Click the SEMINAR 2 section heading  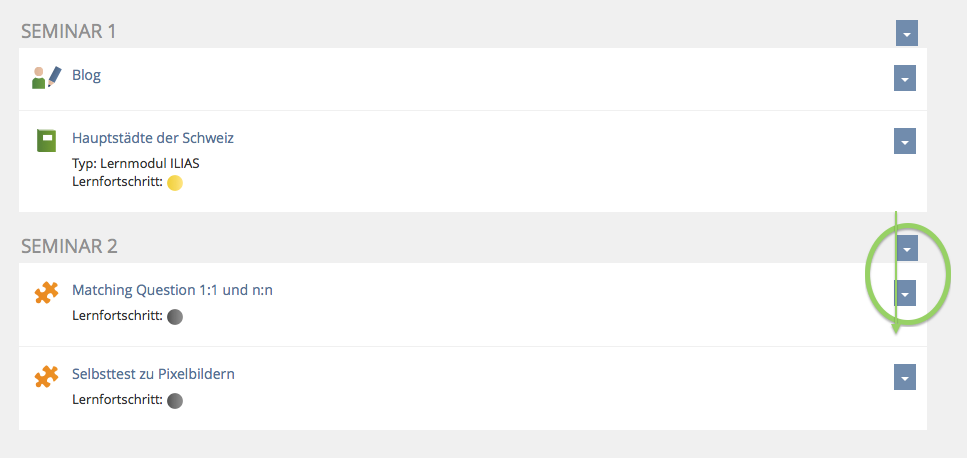click(x=69, y=246)
